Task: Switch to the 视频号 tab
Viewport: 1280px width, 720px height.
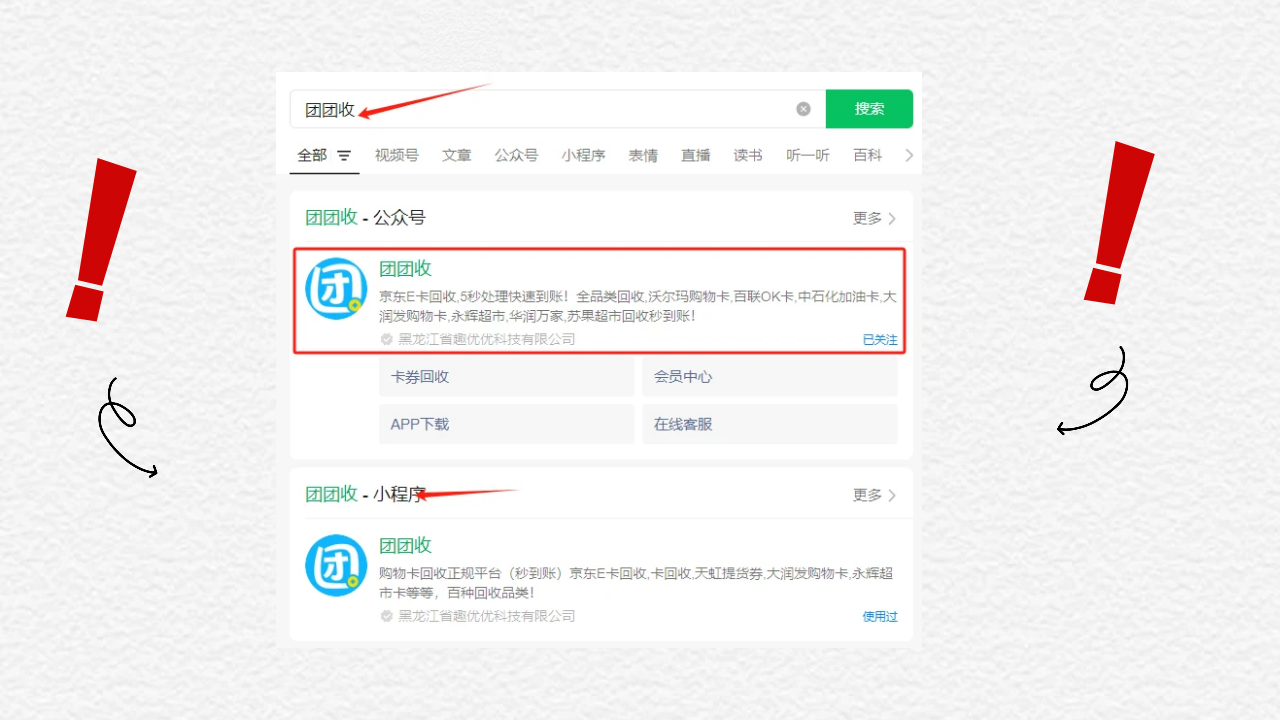Action: (x=397, y=155)
